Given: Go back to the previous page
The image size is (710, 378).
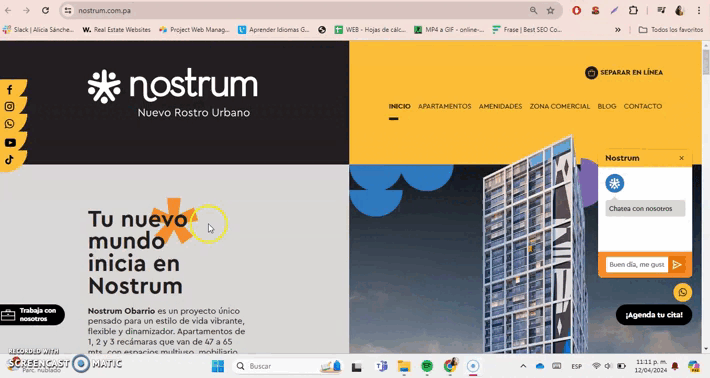Looking at the screenshot, I should click(9, 10).
